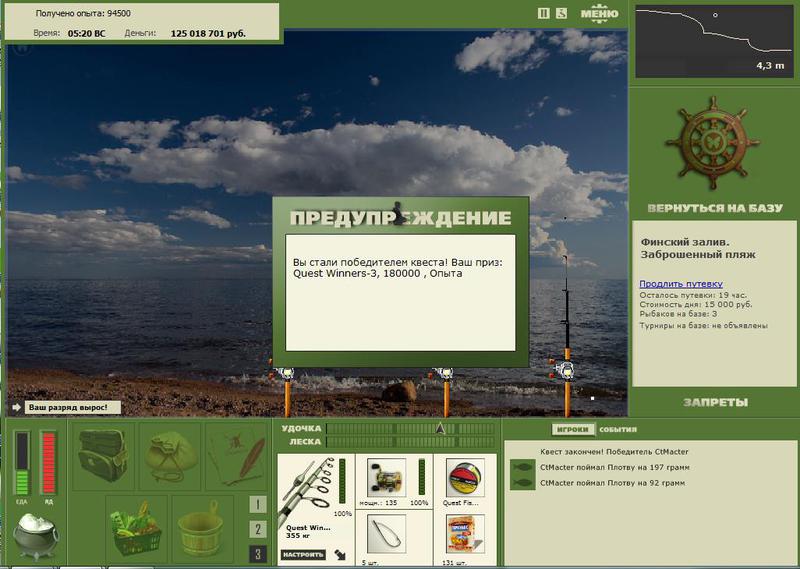Open the food basket icon
The width and height of the screenshot is (800, 569).
(x=136, y=528)
